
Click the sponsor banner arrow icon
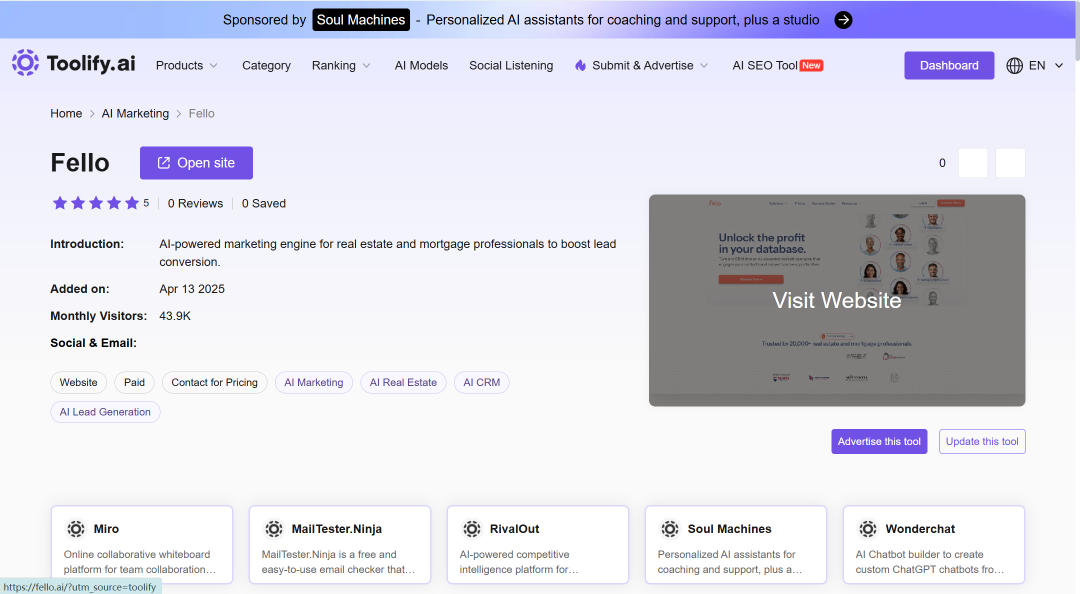click(843, 20)
